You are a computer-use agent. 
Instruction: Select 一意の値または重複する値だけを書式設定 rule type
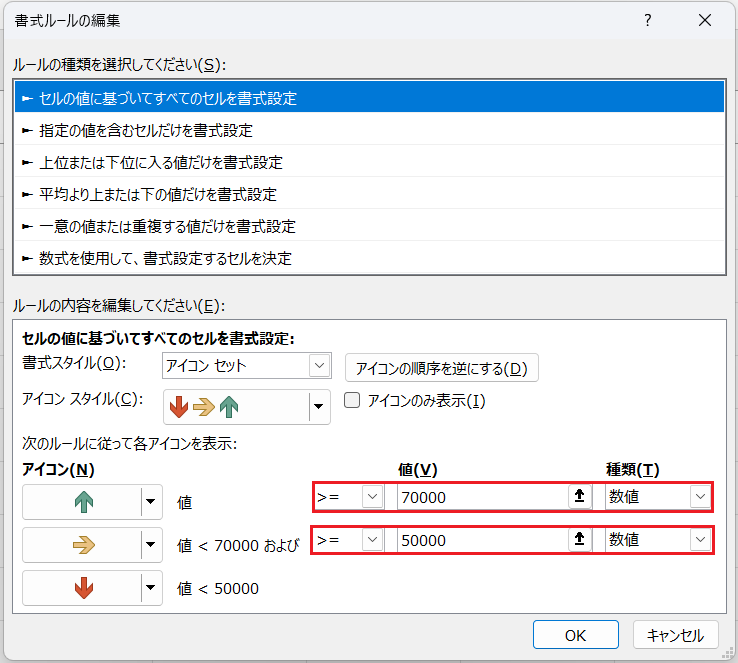pos(369,226)
